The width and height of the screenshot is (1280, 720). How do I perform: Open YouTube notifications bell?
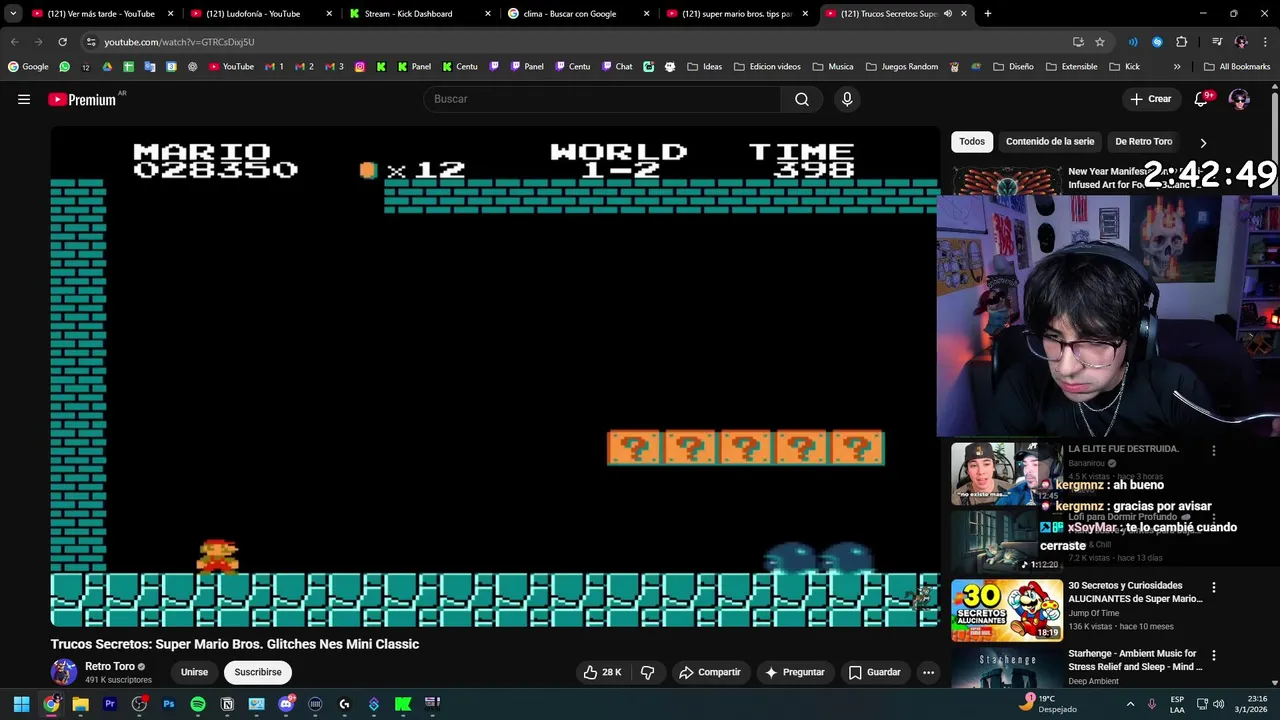1201,99
